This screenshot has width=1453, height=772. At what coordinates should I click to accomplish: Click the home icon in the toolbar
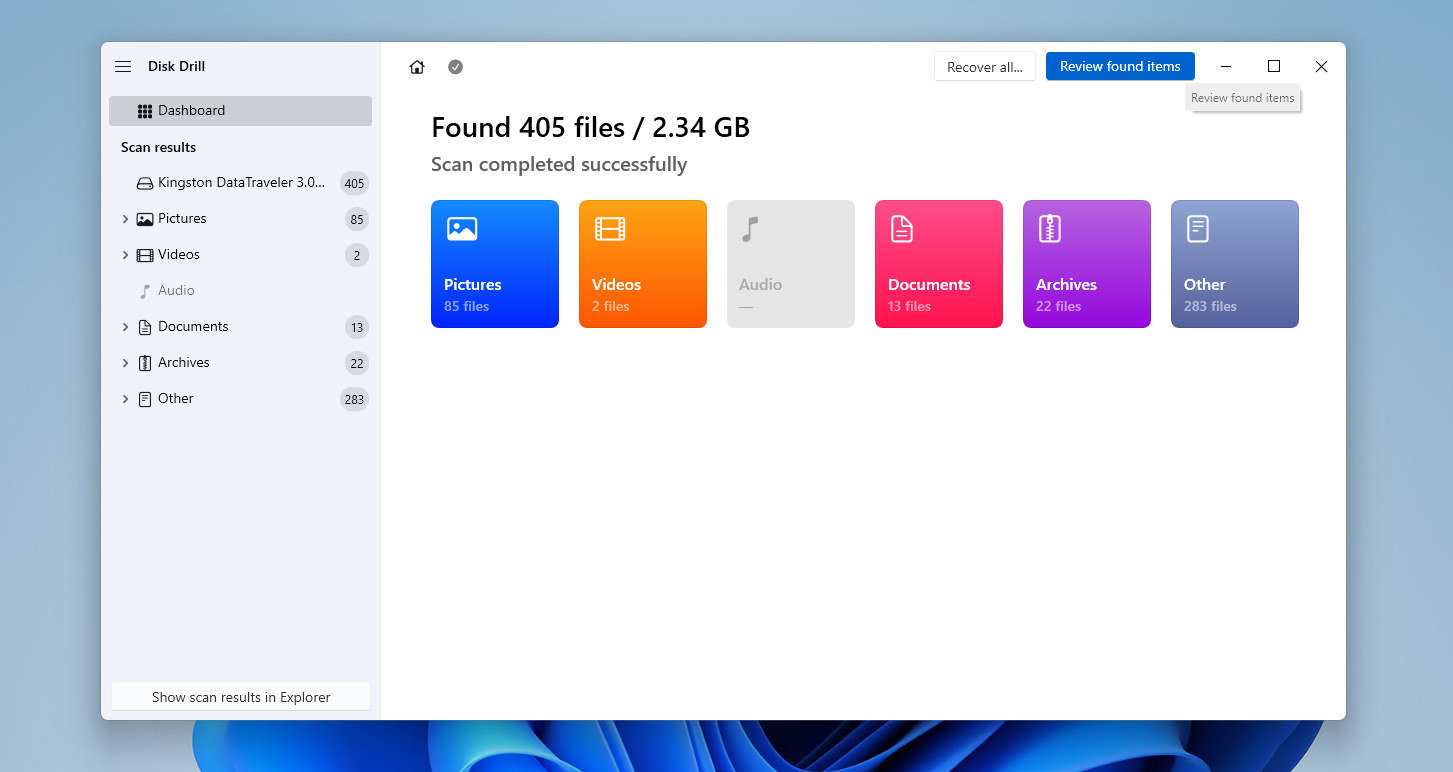417,67
